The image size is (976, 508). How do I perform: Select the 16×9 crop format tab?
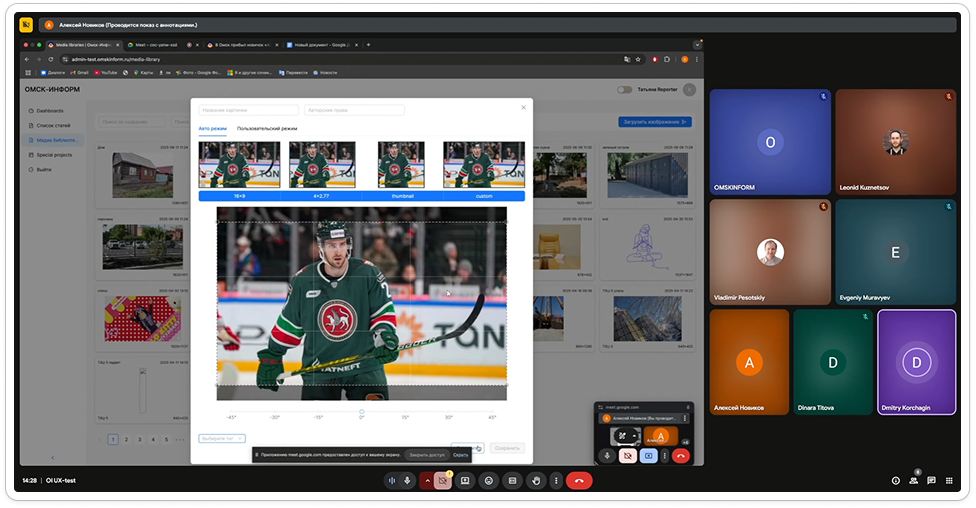(x=239, y=197)
